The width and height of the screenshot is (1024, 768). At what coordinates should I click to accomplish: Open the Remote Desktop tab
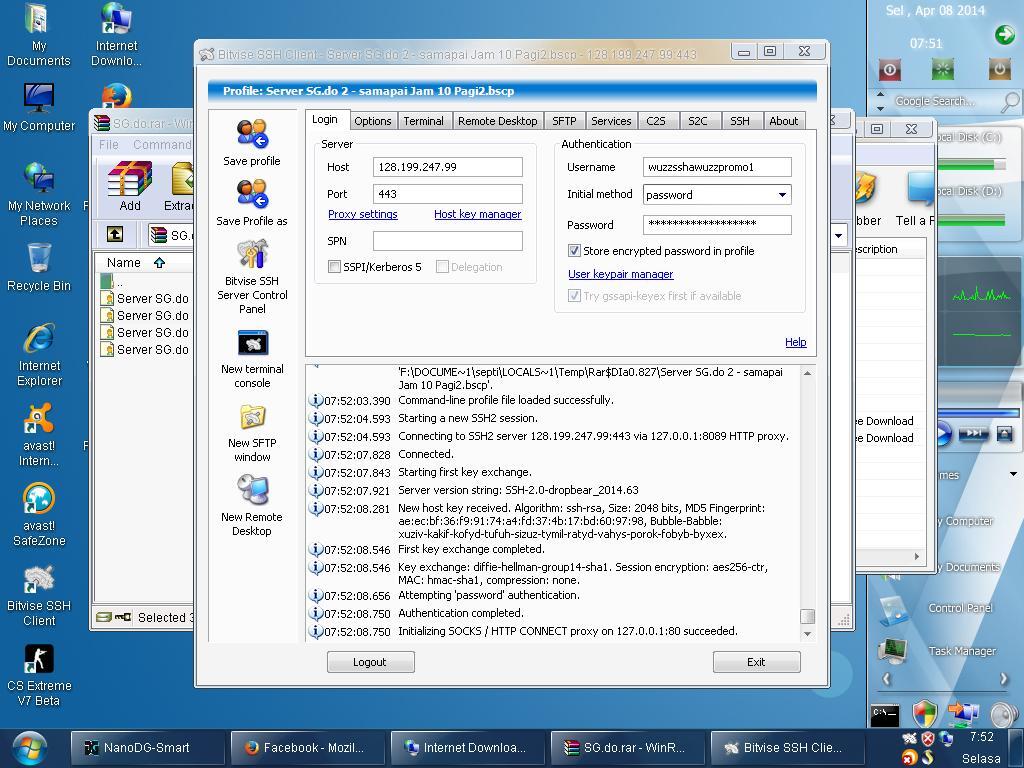pos(498,121)
